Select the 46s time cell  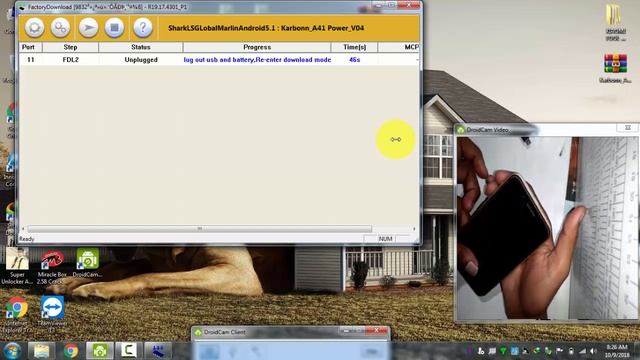click(x=354, y=60)
